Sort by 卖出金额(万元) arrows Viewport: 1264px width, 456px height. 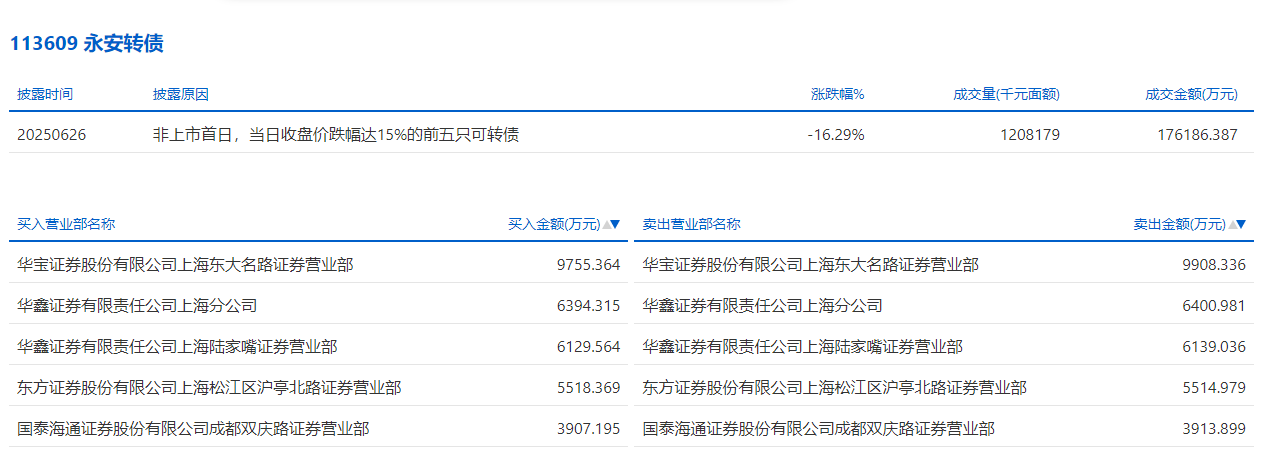(1237, 225)
